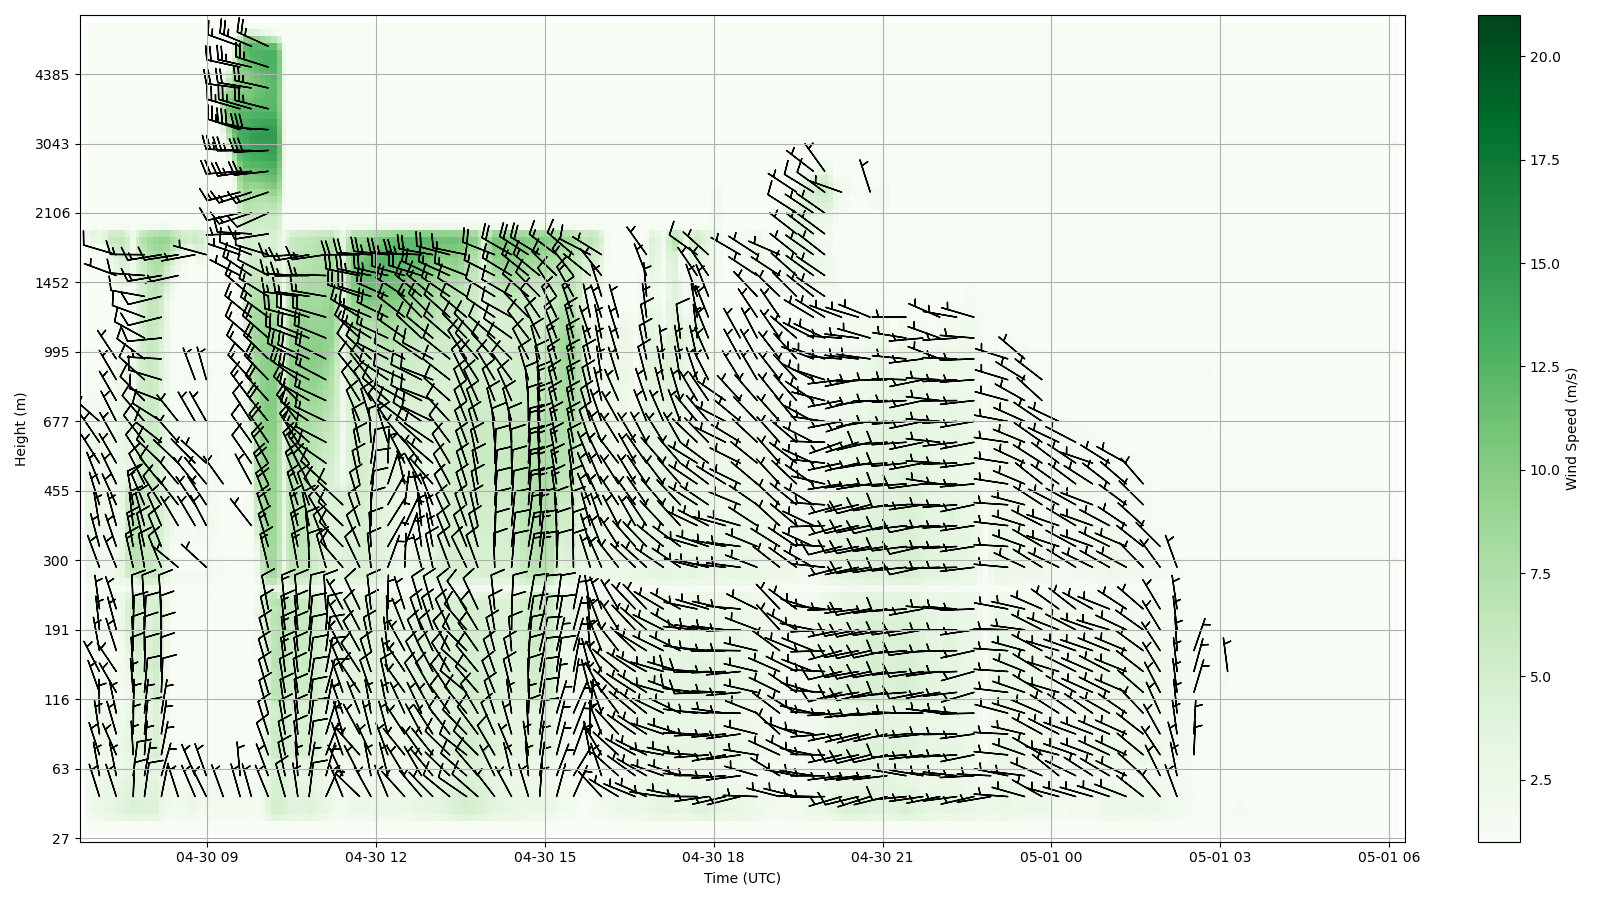Screen dimensions: 1600x900
Task: Click the 27 height tick label
Action: pyautogui.click(x=60, y=839)
